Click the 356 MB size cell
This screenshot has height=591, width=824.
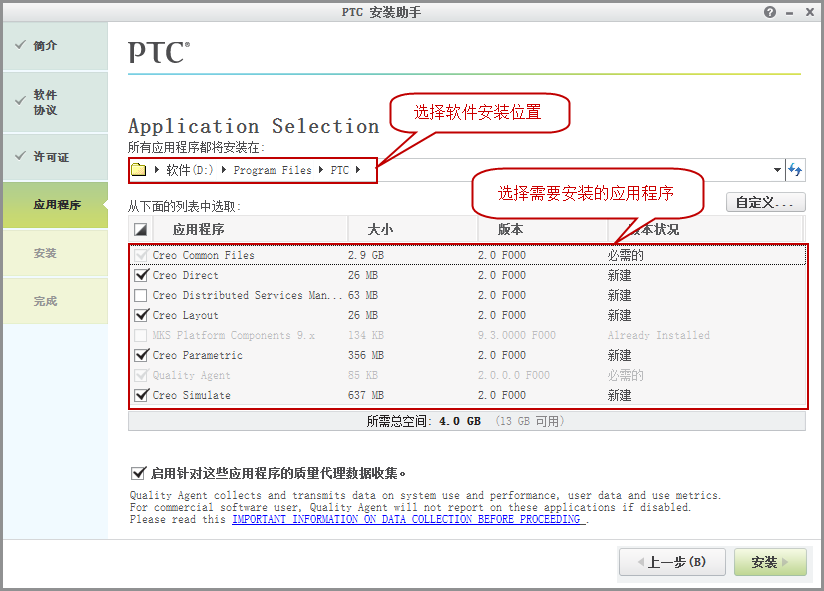(x=366, y=355)
